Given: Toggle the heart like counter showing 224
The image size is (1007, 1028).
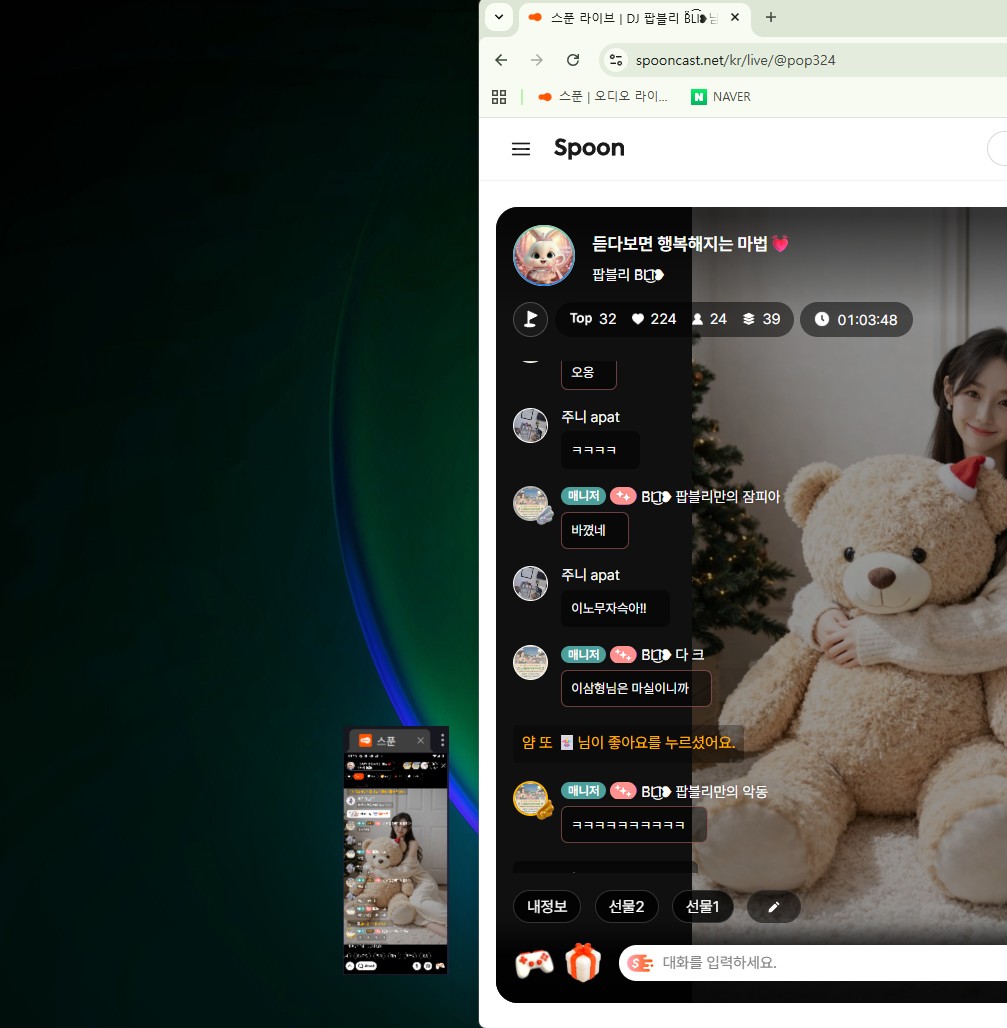Looking at the screenshot, I should point(653,319).
